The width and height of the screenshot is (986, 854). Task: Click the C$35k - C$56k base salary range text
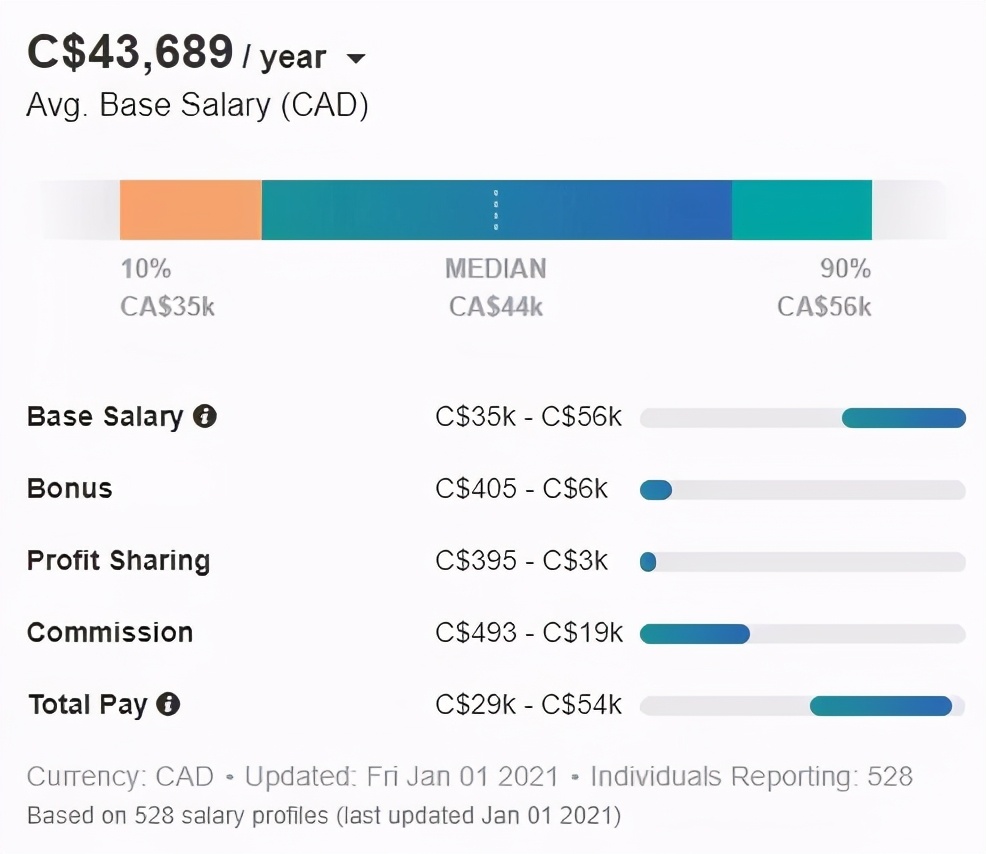pos(528,416)
